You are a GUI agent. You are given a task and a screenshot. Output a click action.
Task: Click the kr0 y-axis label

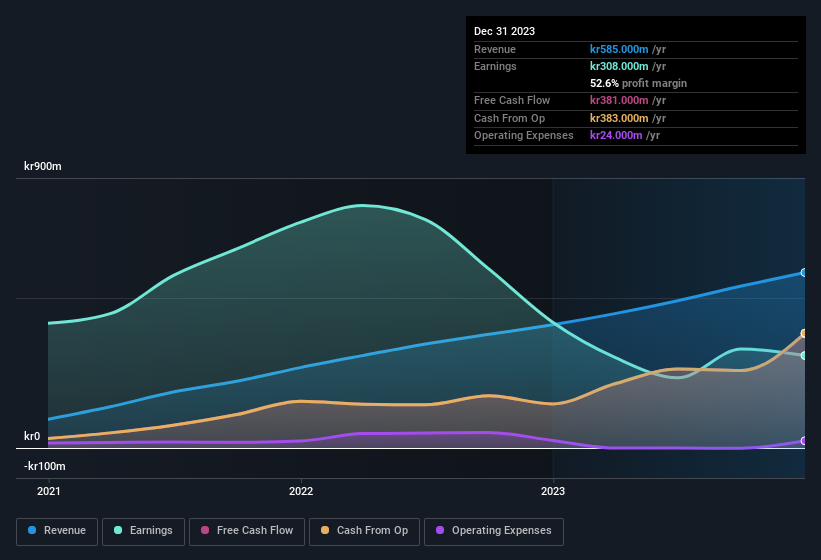(x=32, y=436)
